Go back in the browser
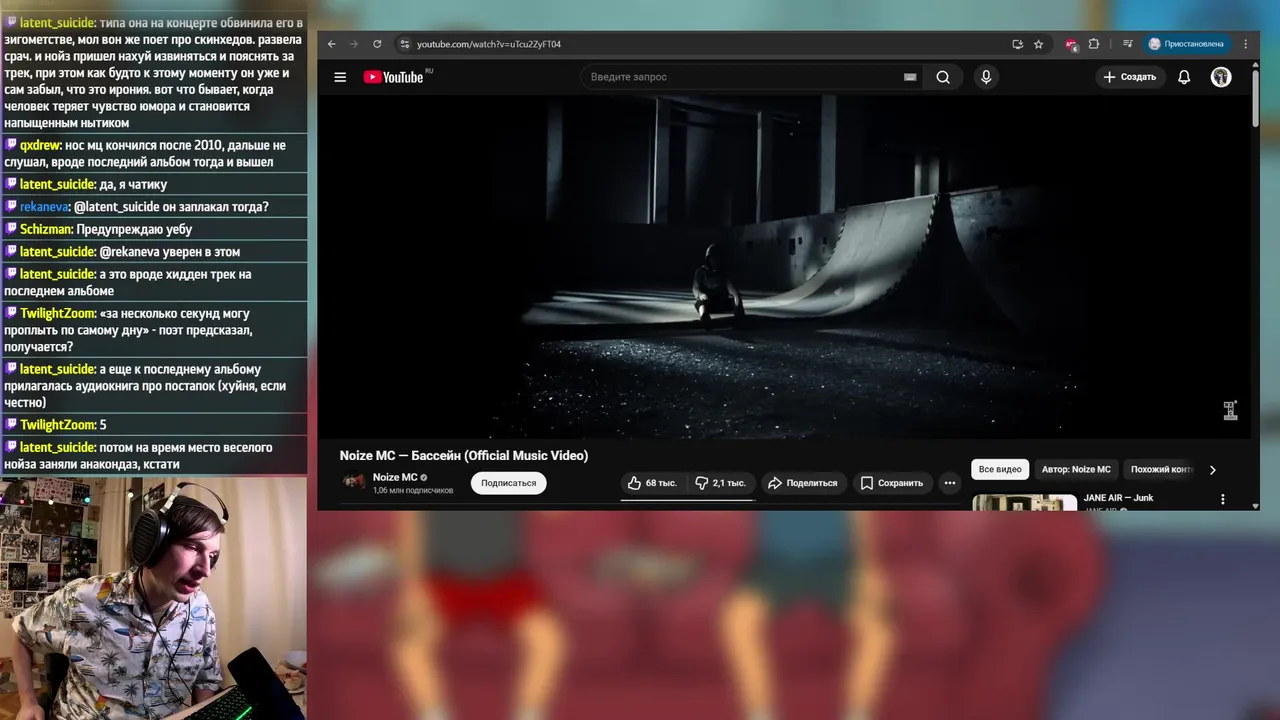 pyautogui.click(x=332, y=44)
